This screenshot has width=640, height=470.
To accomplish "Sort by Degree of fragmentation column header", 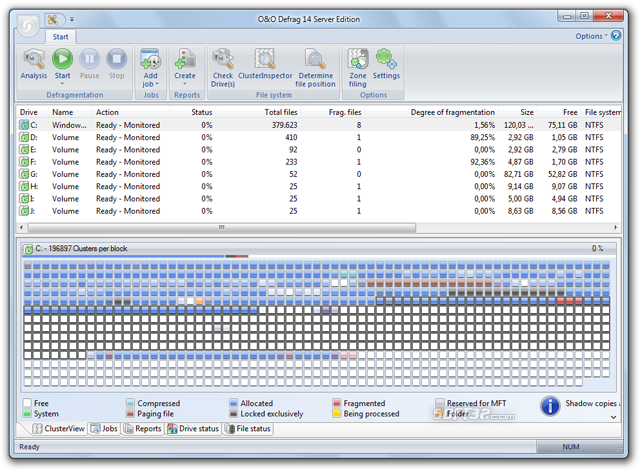I will coord(430,112).
